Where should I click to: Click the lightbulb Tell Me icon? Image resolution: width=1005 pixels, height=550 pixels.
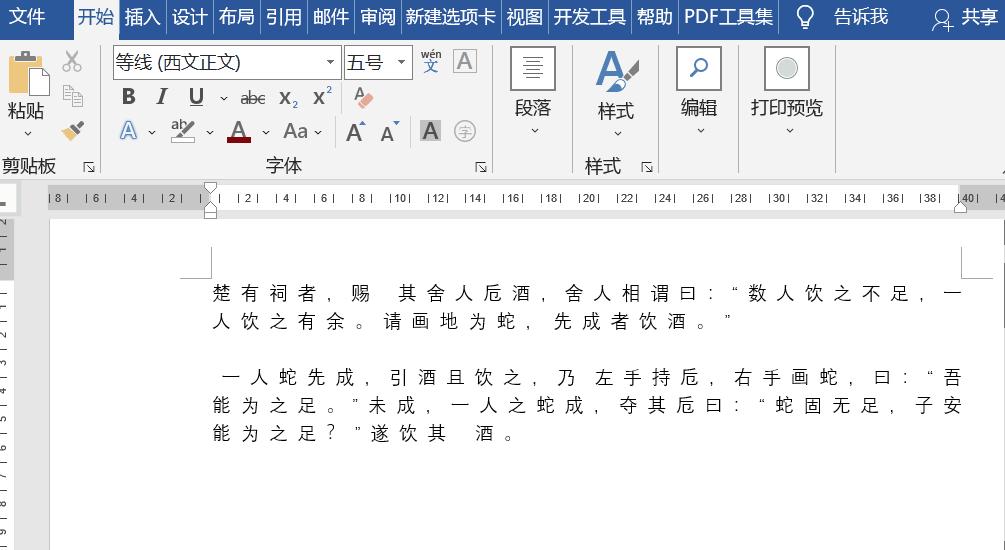tap(805, 17)
